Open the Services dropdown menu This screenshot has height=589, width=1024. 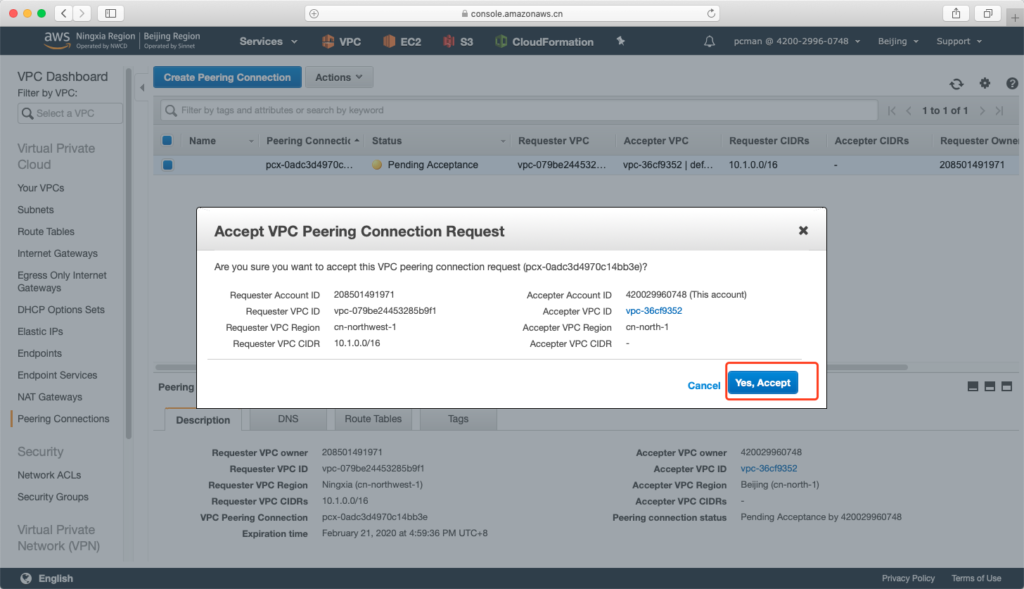(x=268, y=42)
